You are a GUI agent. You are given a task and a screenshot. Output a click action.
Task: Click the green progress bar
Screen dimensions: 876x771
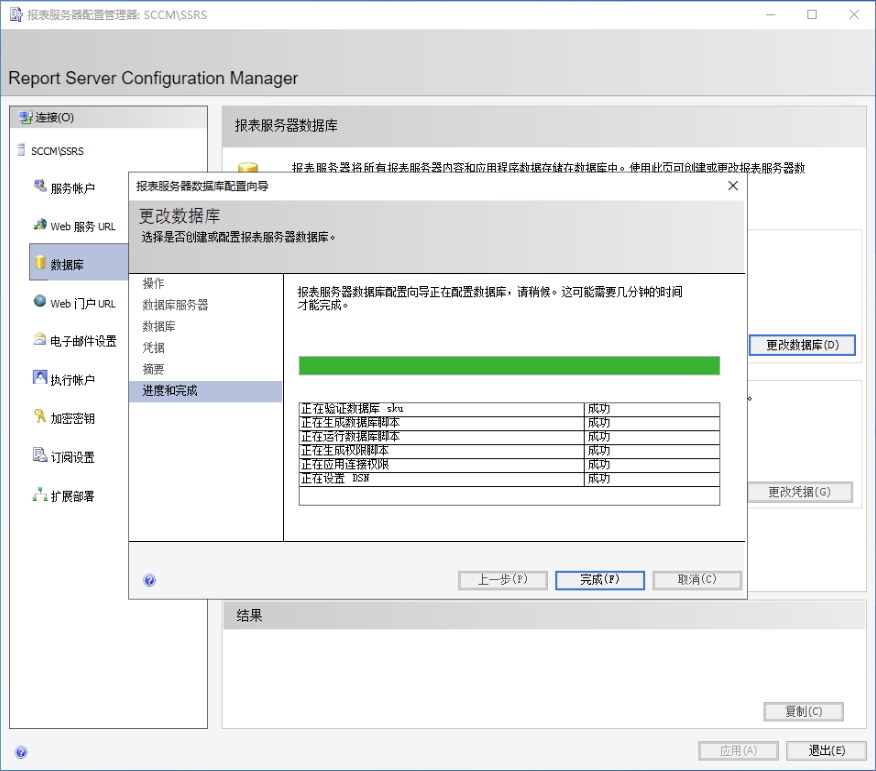click(x=509, y=366)
